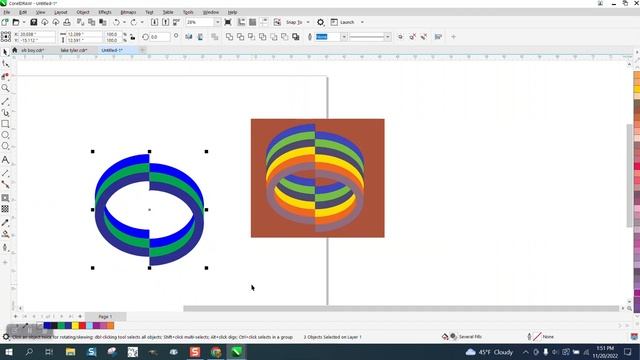Click the Import icon
The height and width of the screenshot is (360, 640).
pos(154,22)
